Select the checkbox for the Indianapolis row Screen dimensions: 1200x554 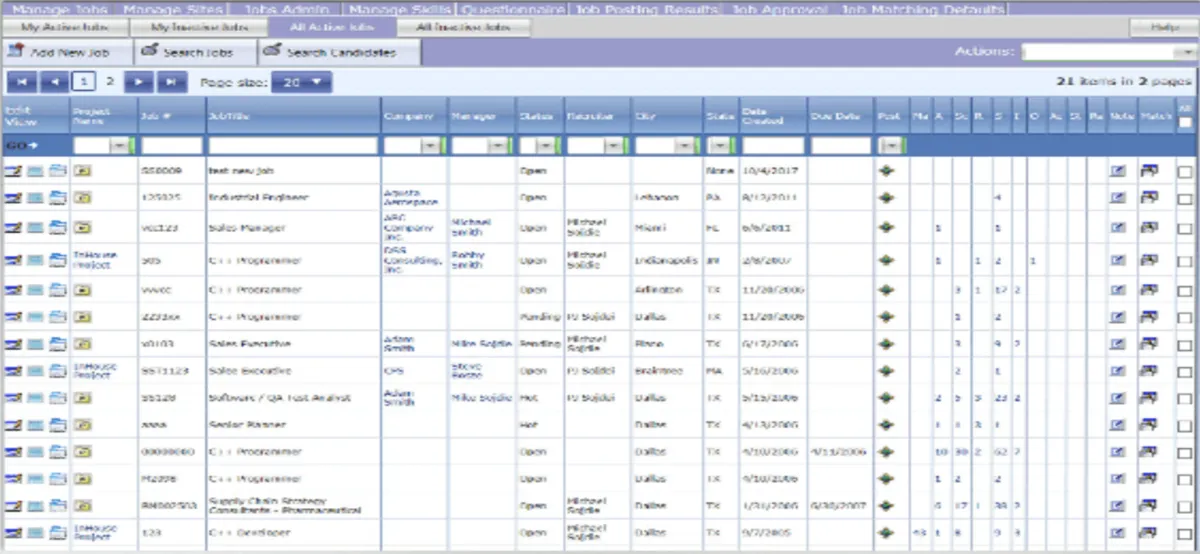tap(1185, 260)
